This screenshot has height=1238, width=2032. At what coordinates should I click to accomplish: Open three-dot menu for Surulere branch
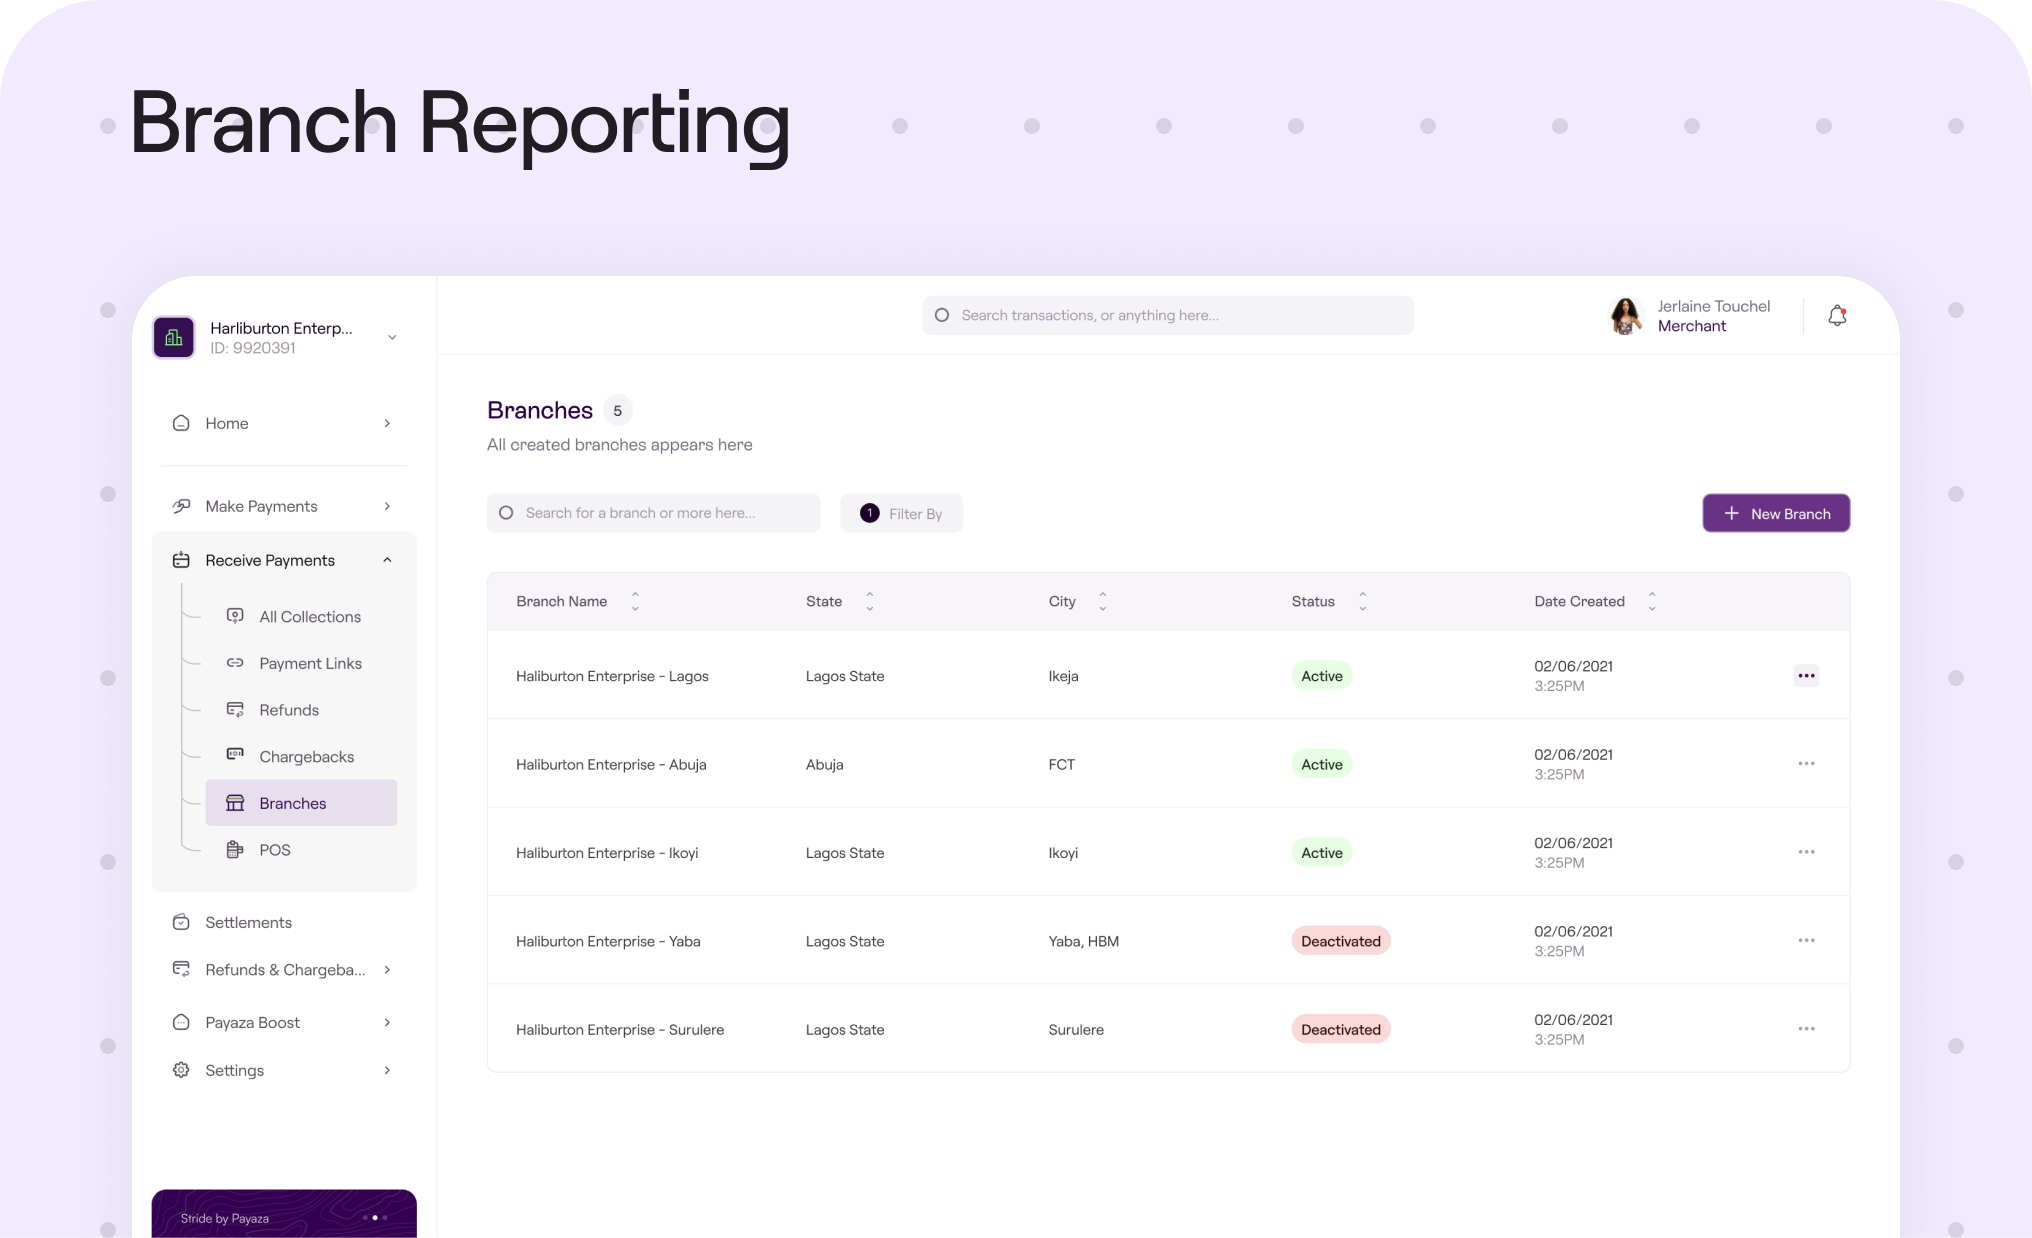click(x=1806, y=1029)
